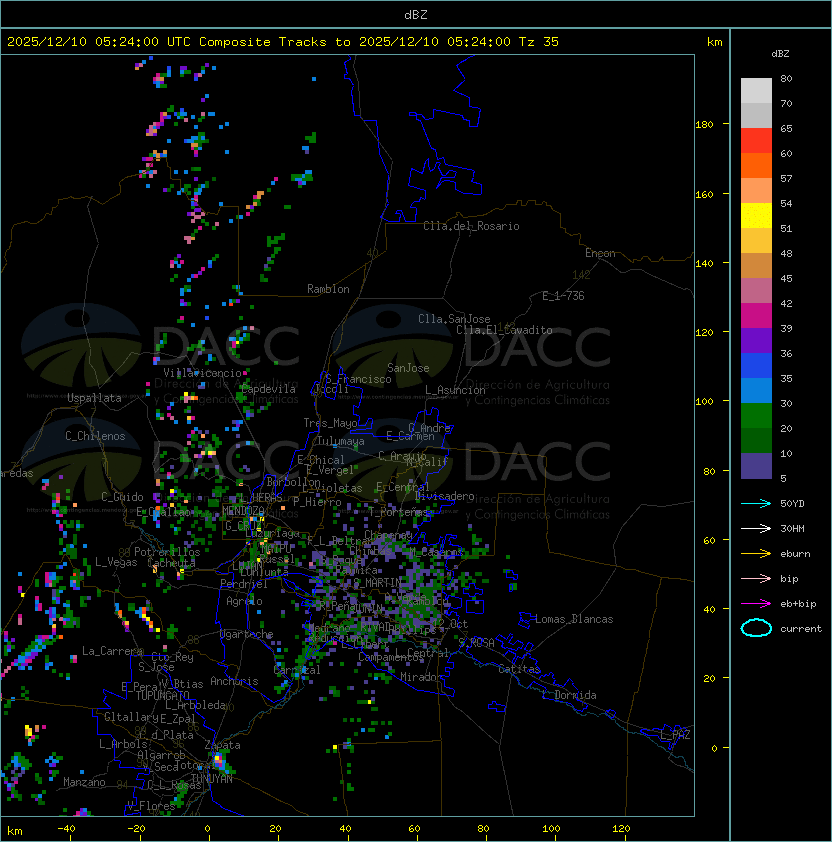Click the cyan 'current' ellipse legend symbol
This screenshot has width=832, height=842.
tap(756, 628)
